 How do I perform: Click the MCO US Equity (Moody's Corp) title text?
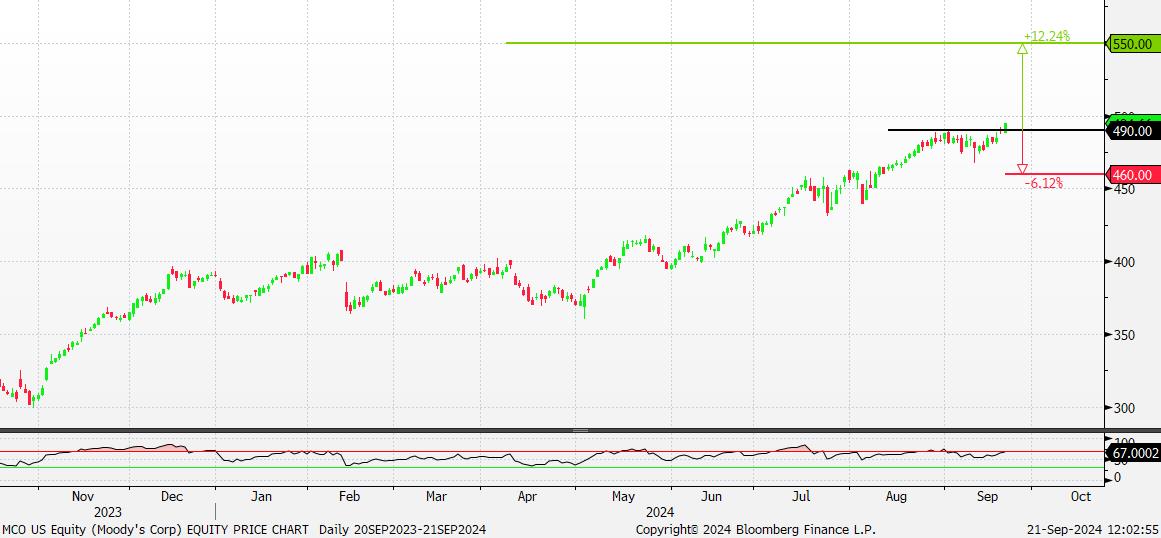(x=90, y=530)
